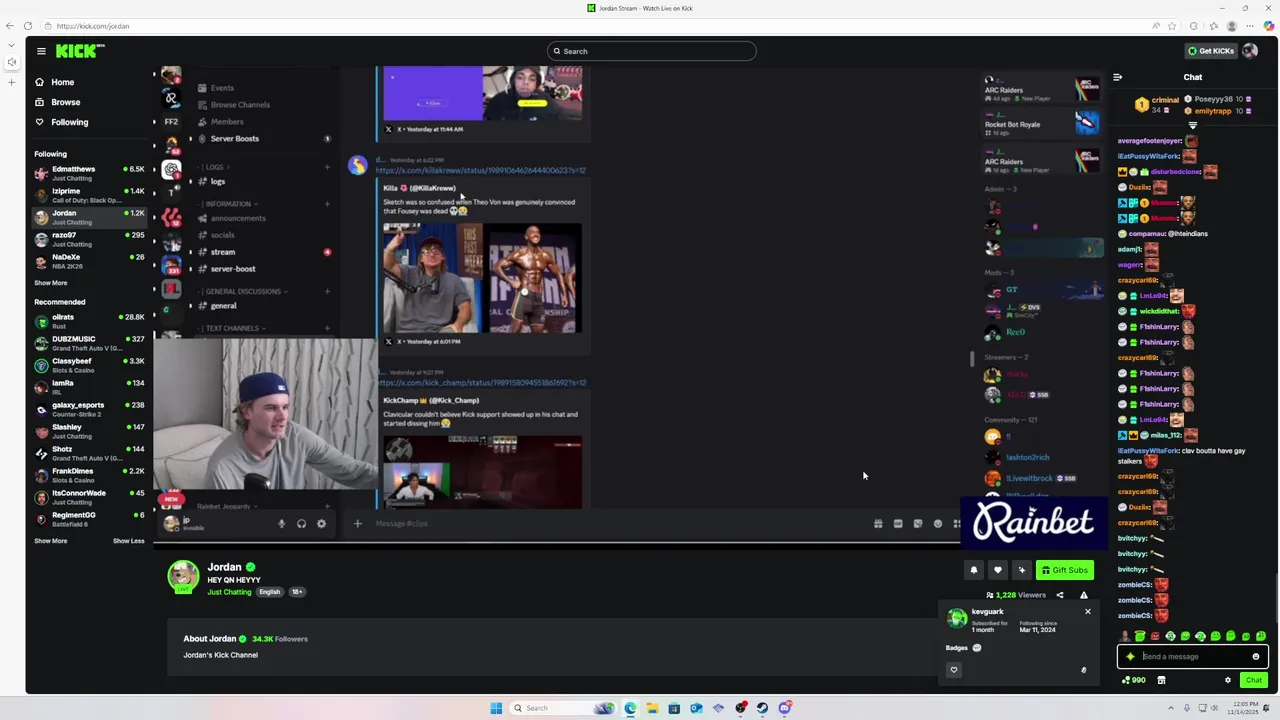This screenshot has height=720, width=1280.
Task: Click the tab audio speaker icon
Action: (x=11, y=62)
